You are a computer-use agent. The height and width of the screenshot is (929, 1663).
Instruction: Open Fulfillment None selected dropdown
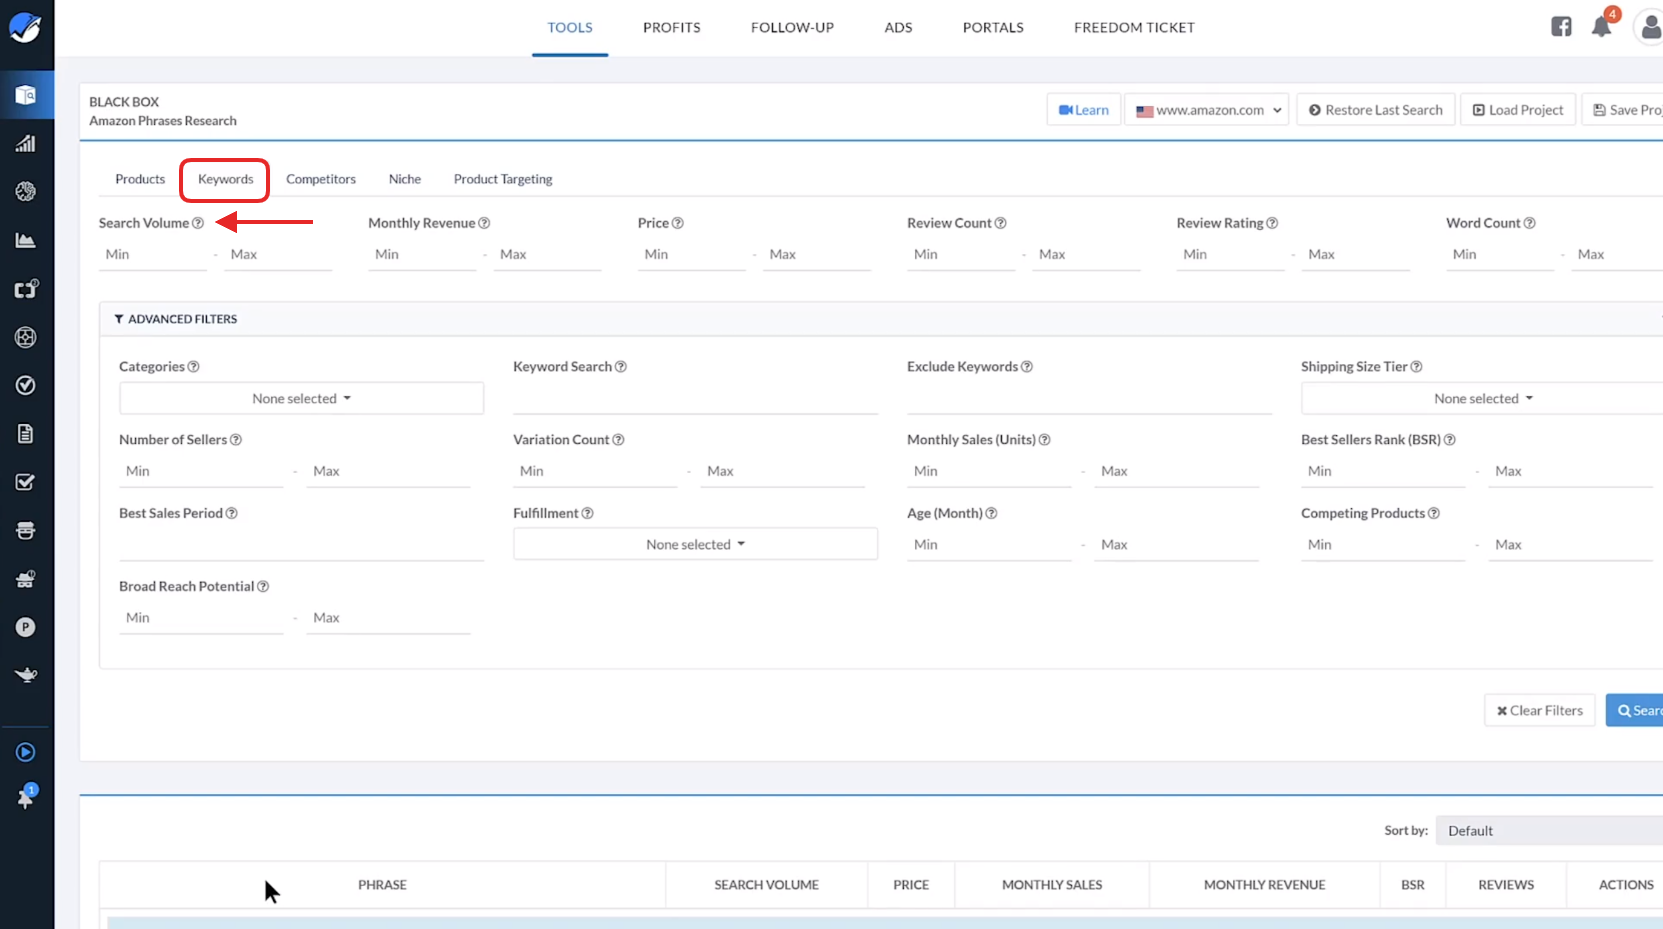coord(695,544)
